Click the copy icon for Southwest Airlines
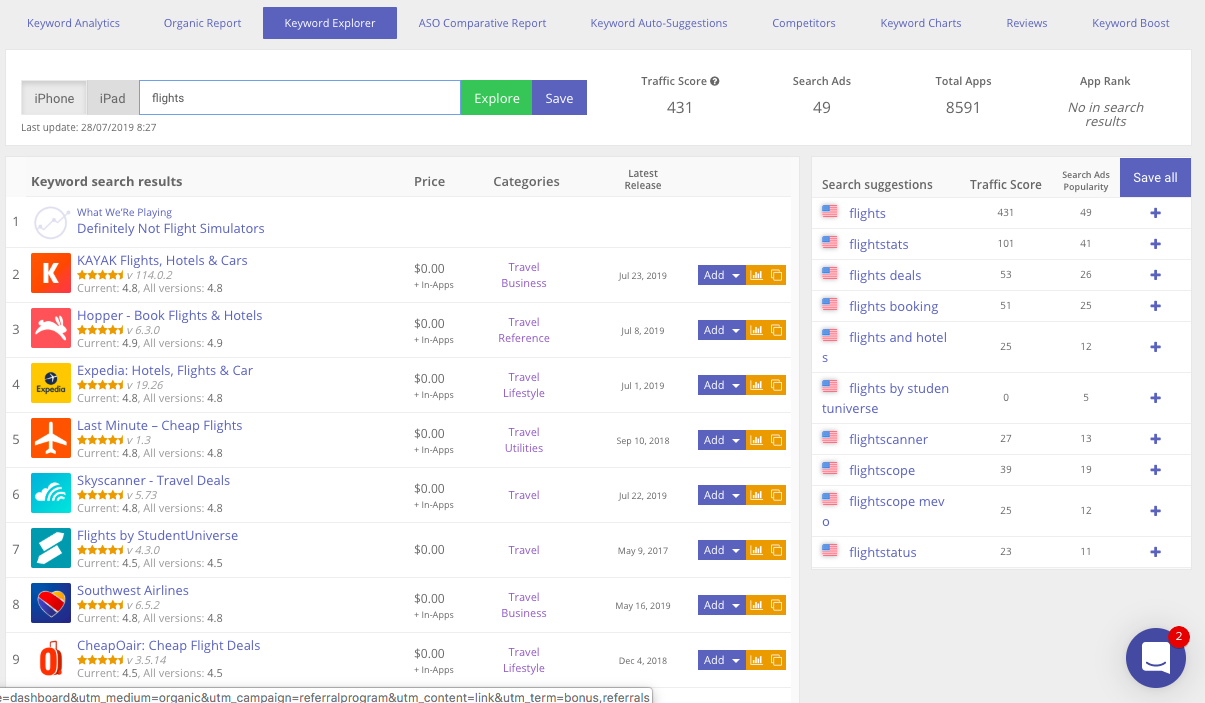The height and width of the screenshot is (703, 1205). click(776, 605)
